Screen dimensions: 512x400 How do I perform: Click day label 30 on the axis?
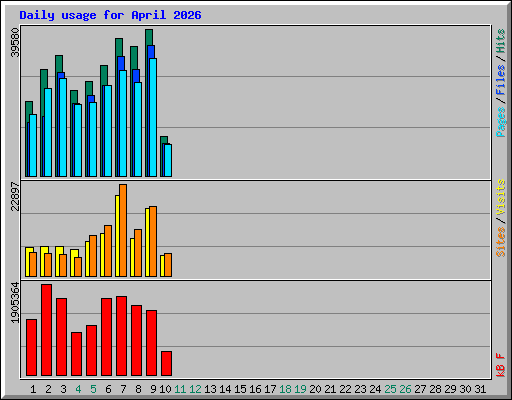[x=465, y=389]
